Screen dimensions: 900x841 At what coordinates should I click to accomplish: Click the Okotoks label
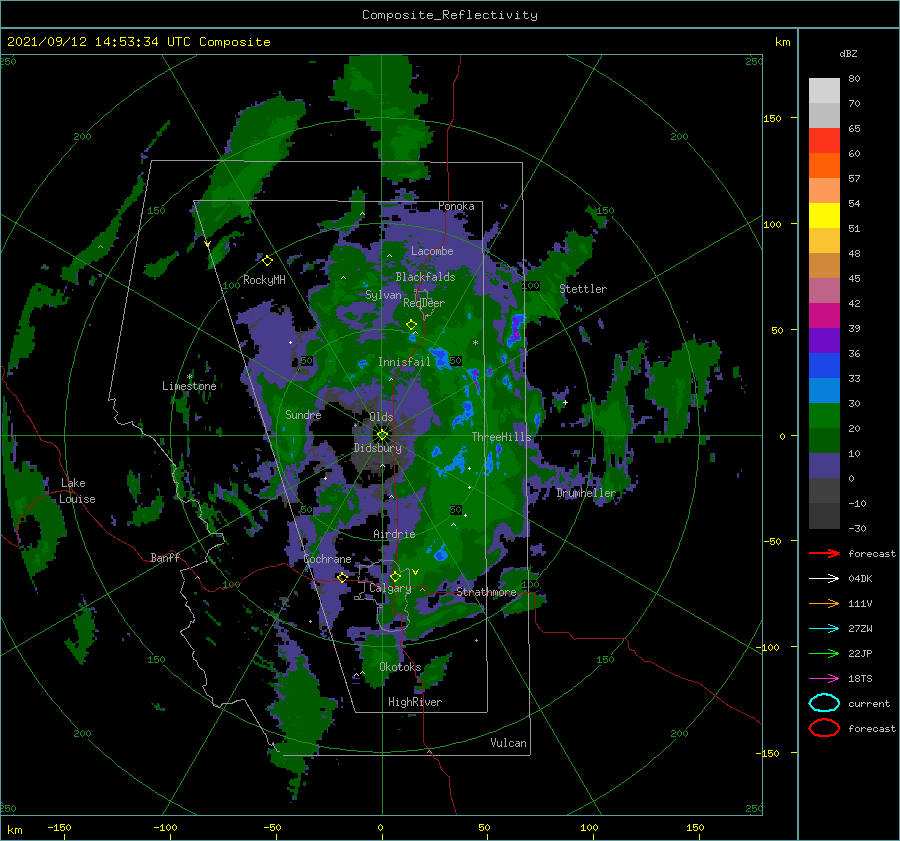pyautogui.click(x=400, y=667)
